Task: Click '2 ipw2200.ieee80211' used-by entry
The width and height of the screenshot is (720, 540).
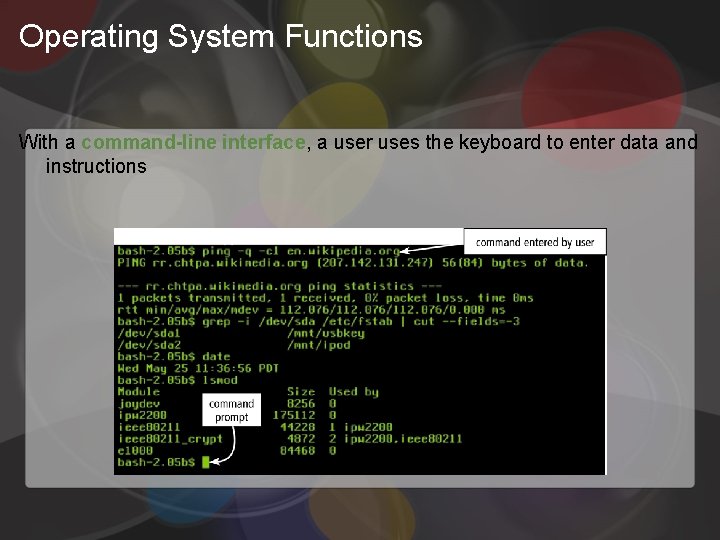Action: click(x=395, y=439)
